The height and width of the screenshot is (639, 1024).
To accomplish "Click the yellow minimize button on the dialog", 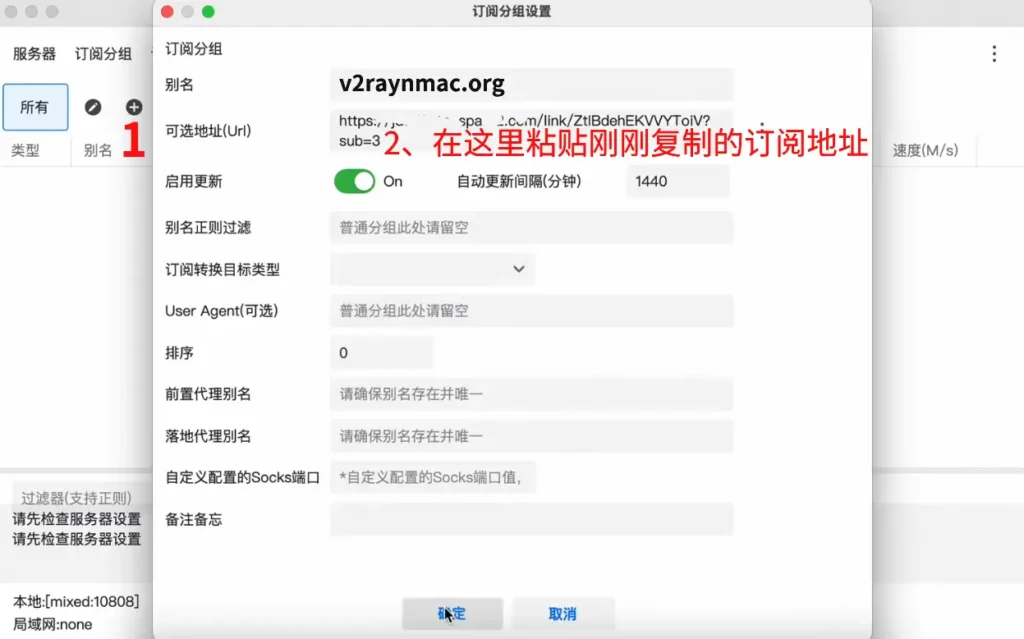I will 188,12.
